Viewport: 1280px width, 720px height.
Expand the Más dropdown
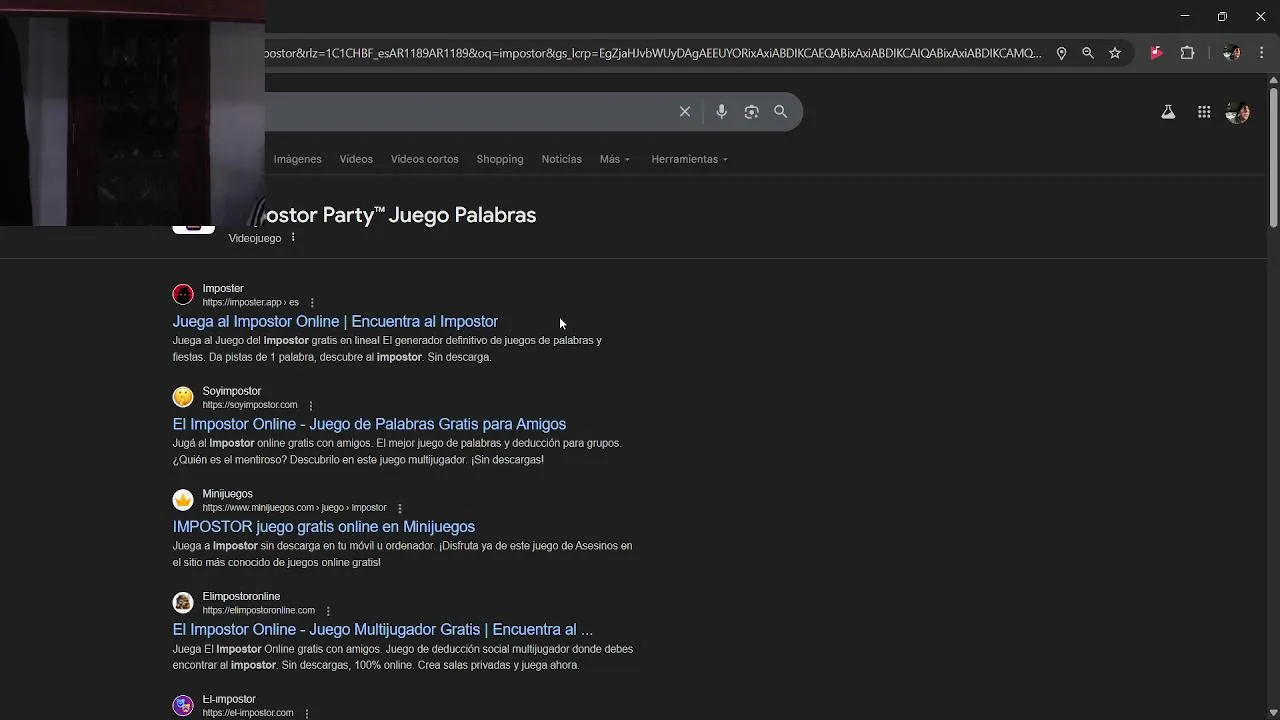pyautogui.click(x=615, y=159)
